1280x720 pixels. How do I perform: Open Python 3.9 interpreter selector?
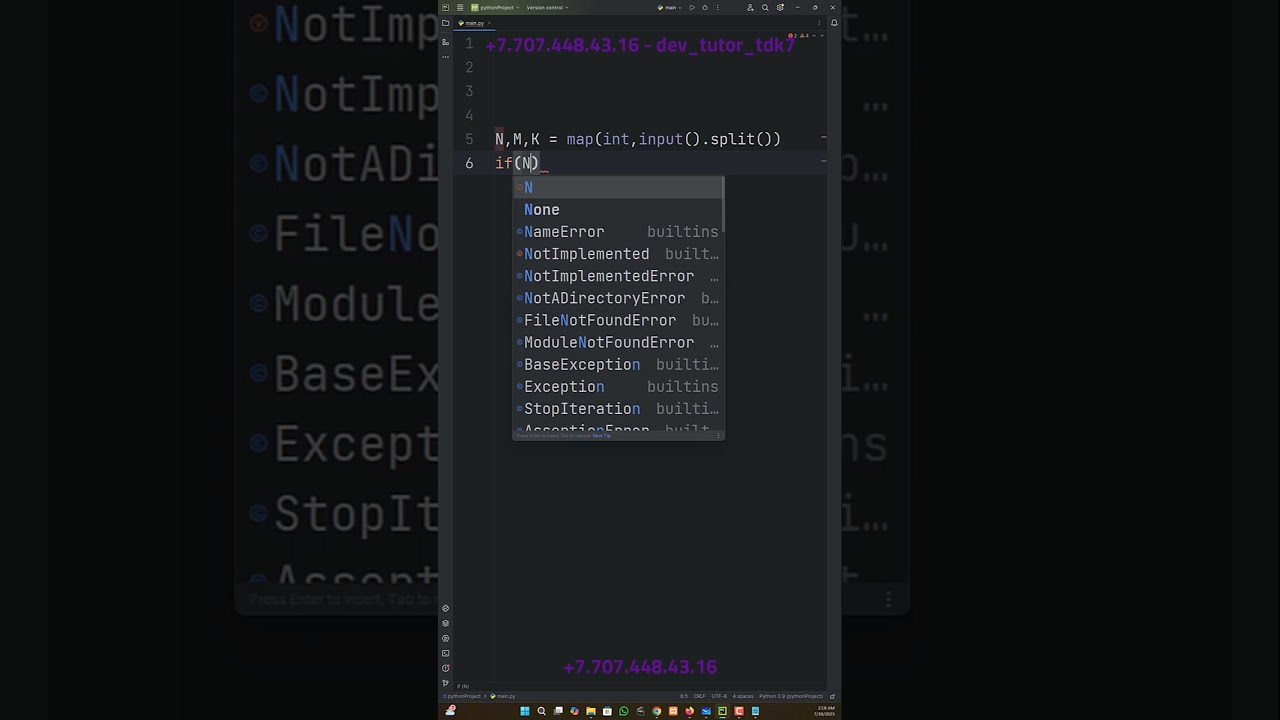[791, 696]
